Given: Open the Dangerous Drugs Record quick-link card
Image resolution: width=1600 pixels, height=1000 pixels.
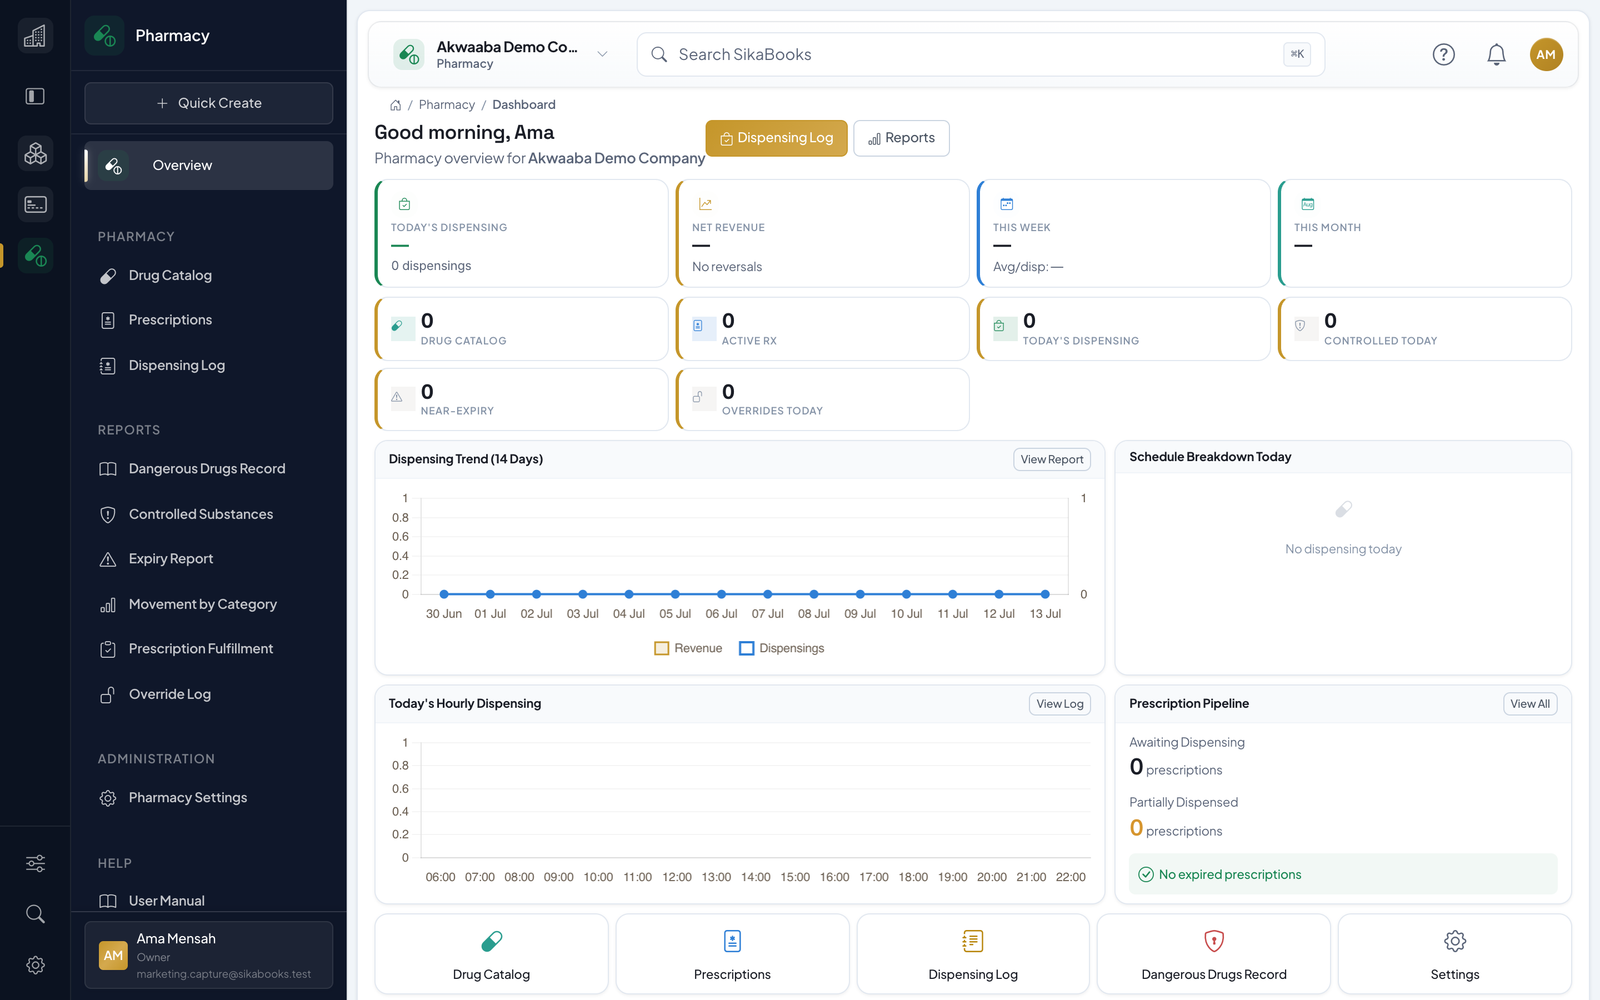Looking at the screenshot, I should pos(1214,954).
